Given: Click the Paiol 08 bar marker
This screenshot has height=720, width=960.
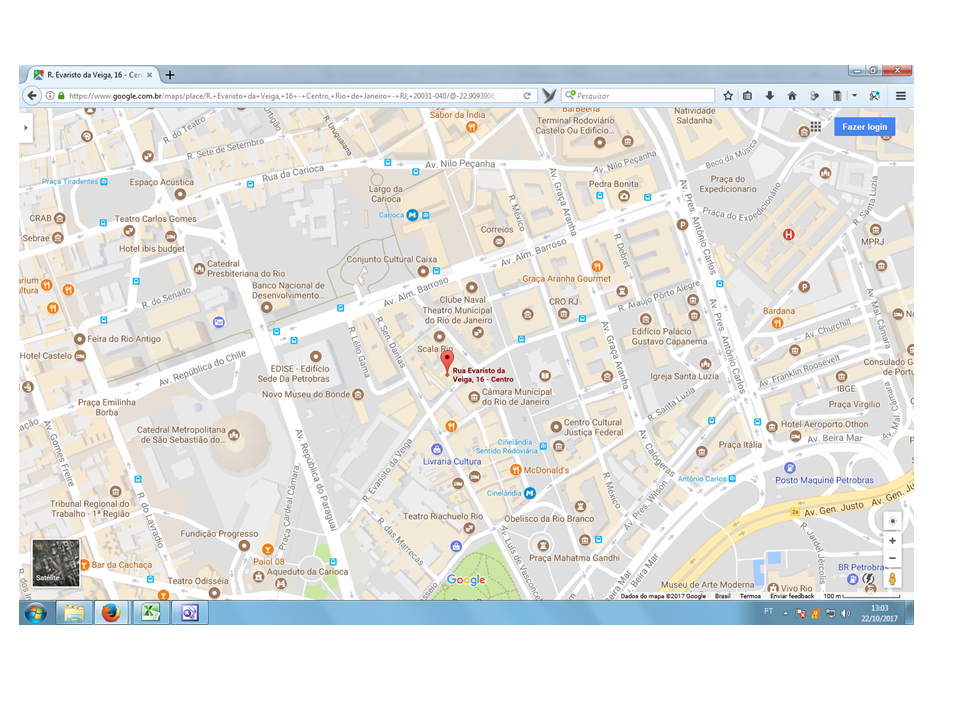Looking at the screenshot, I should pos(267,549).
